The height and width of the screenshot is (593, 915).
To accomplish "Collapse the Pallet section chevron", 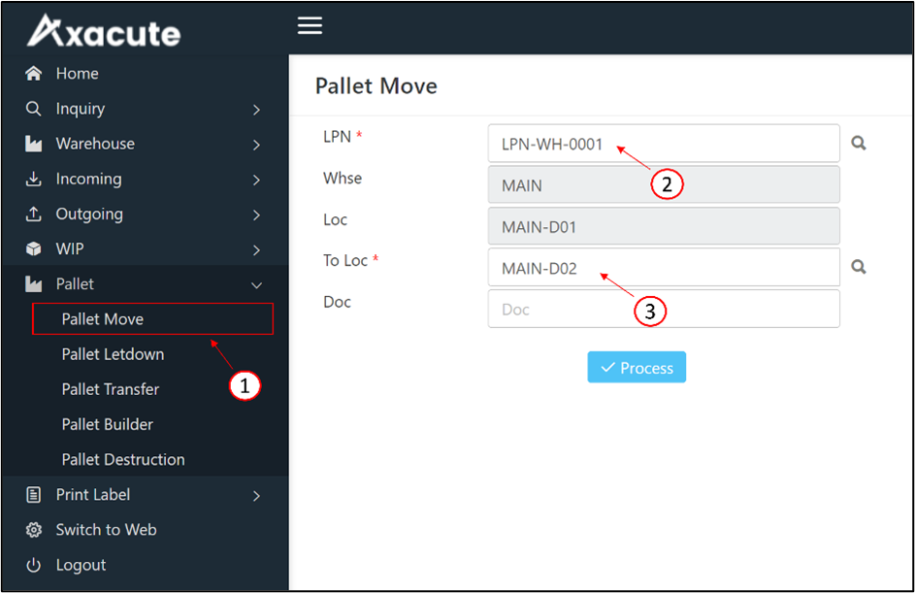I will pos(257,283).
